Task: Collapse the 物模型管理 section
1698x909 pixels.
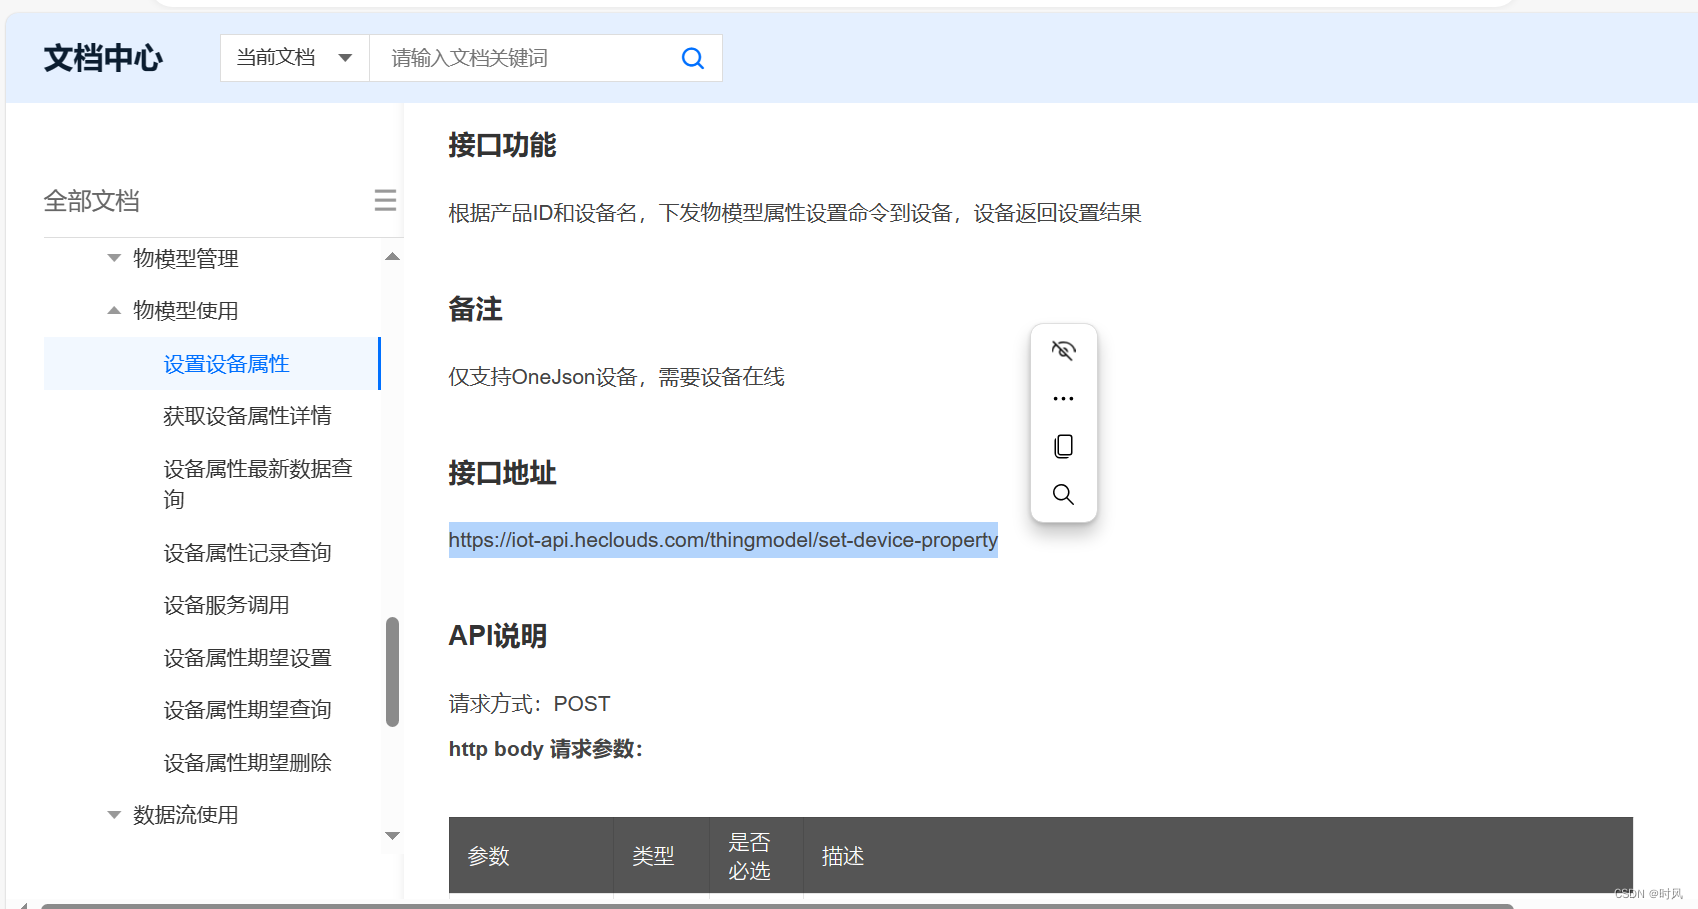Action: pos(114,257)
